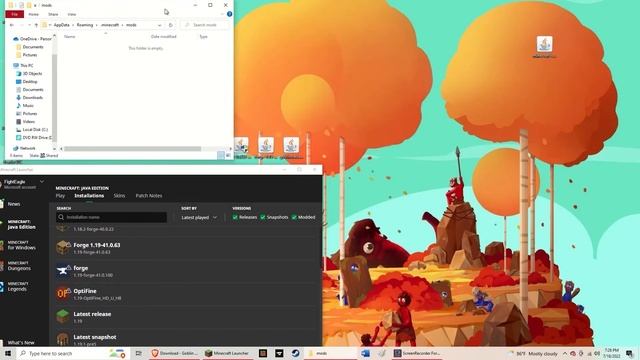Expand the recent locations arrow in Explorer
Screen dimensions: 640x360
point(28,25)
